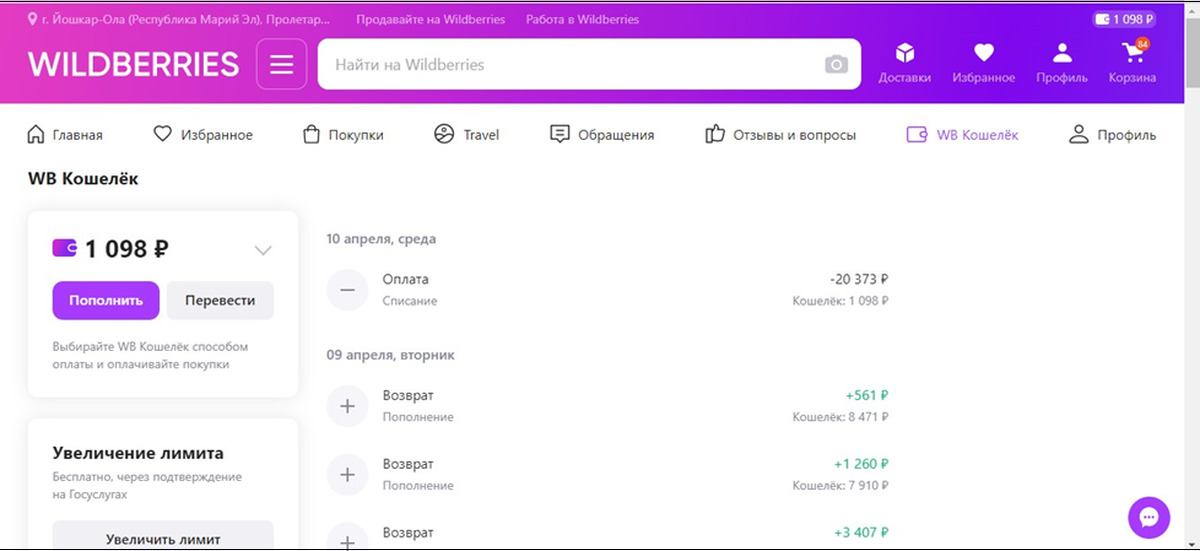This screenshot has width=1200, height=551.
Task: Click the Оплата -20 373 ₽ amount
Action: click(x=859, y=280)
